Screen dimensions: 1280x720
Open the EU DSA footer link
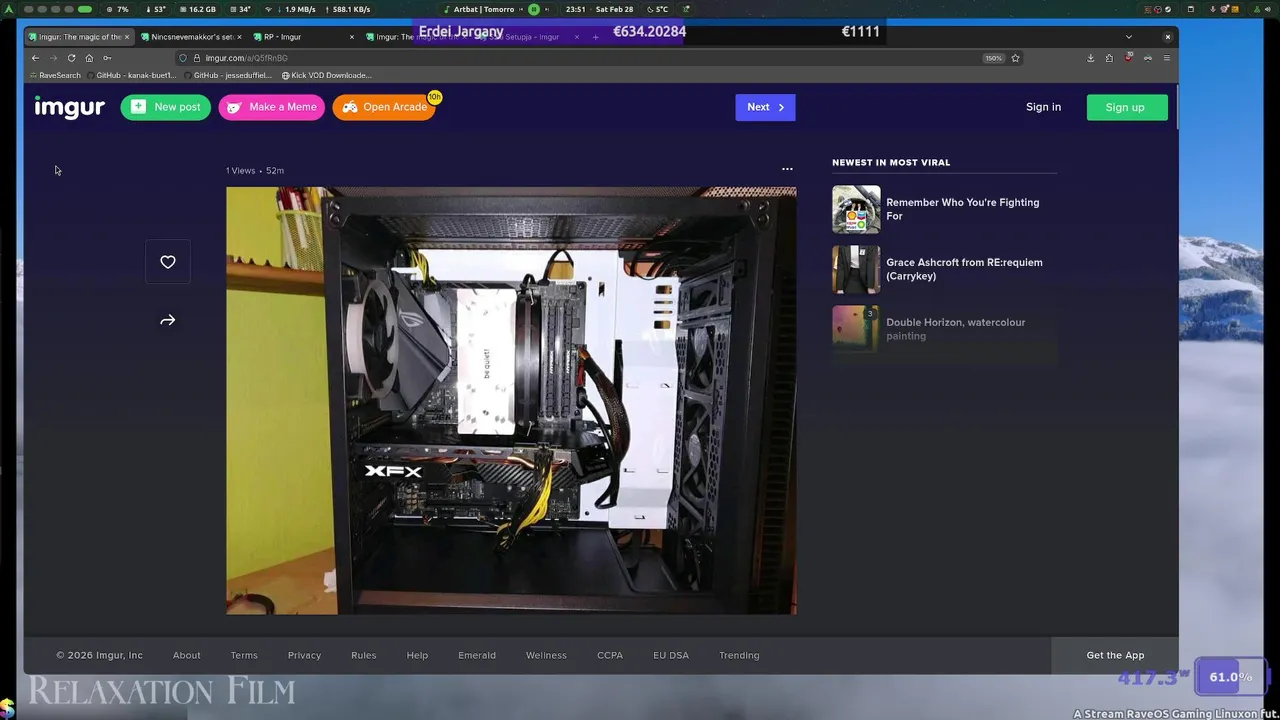pos(671,655)
